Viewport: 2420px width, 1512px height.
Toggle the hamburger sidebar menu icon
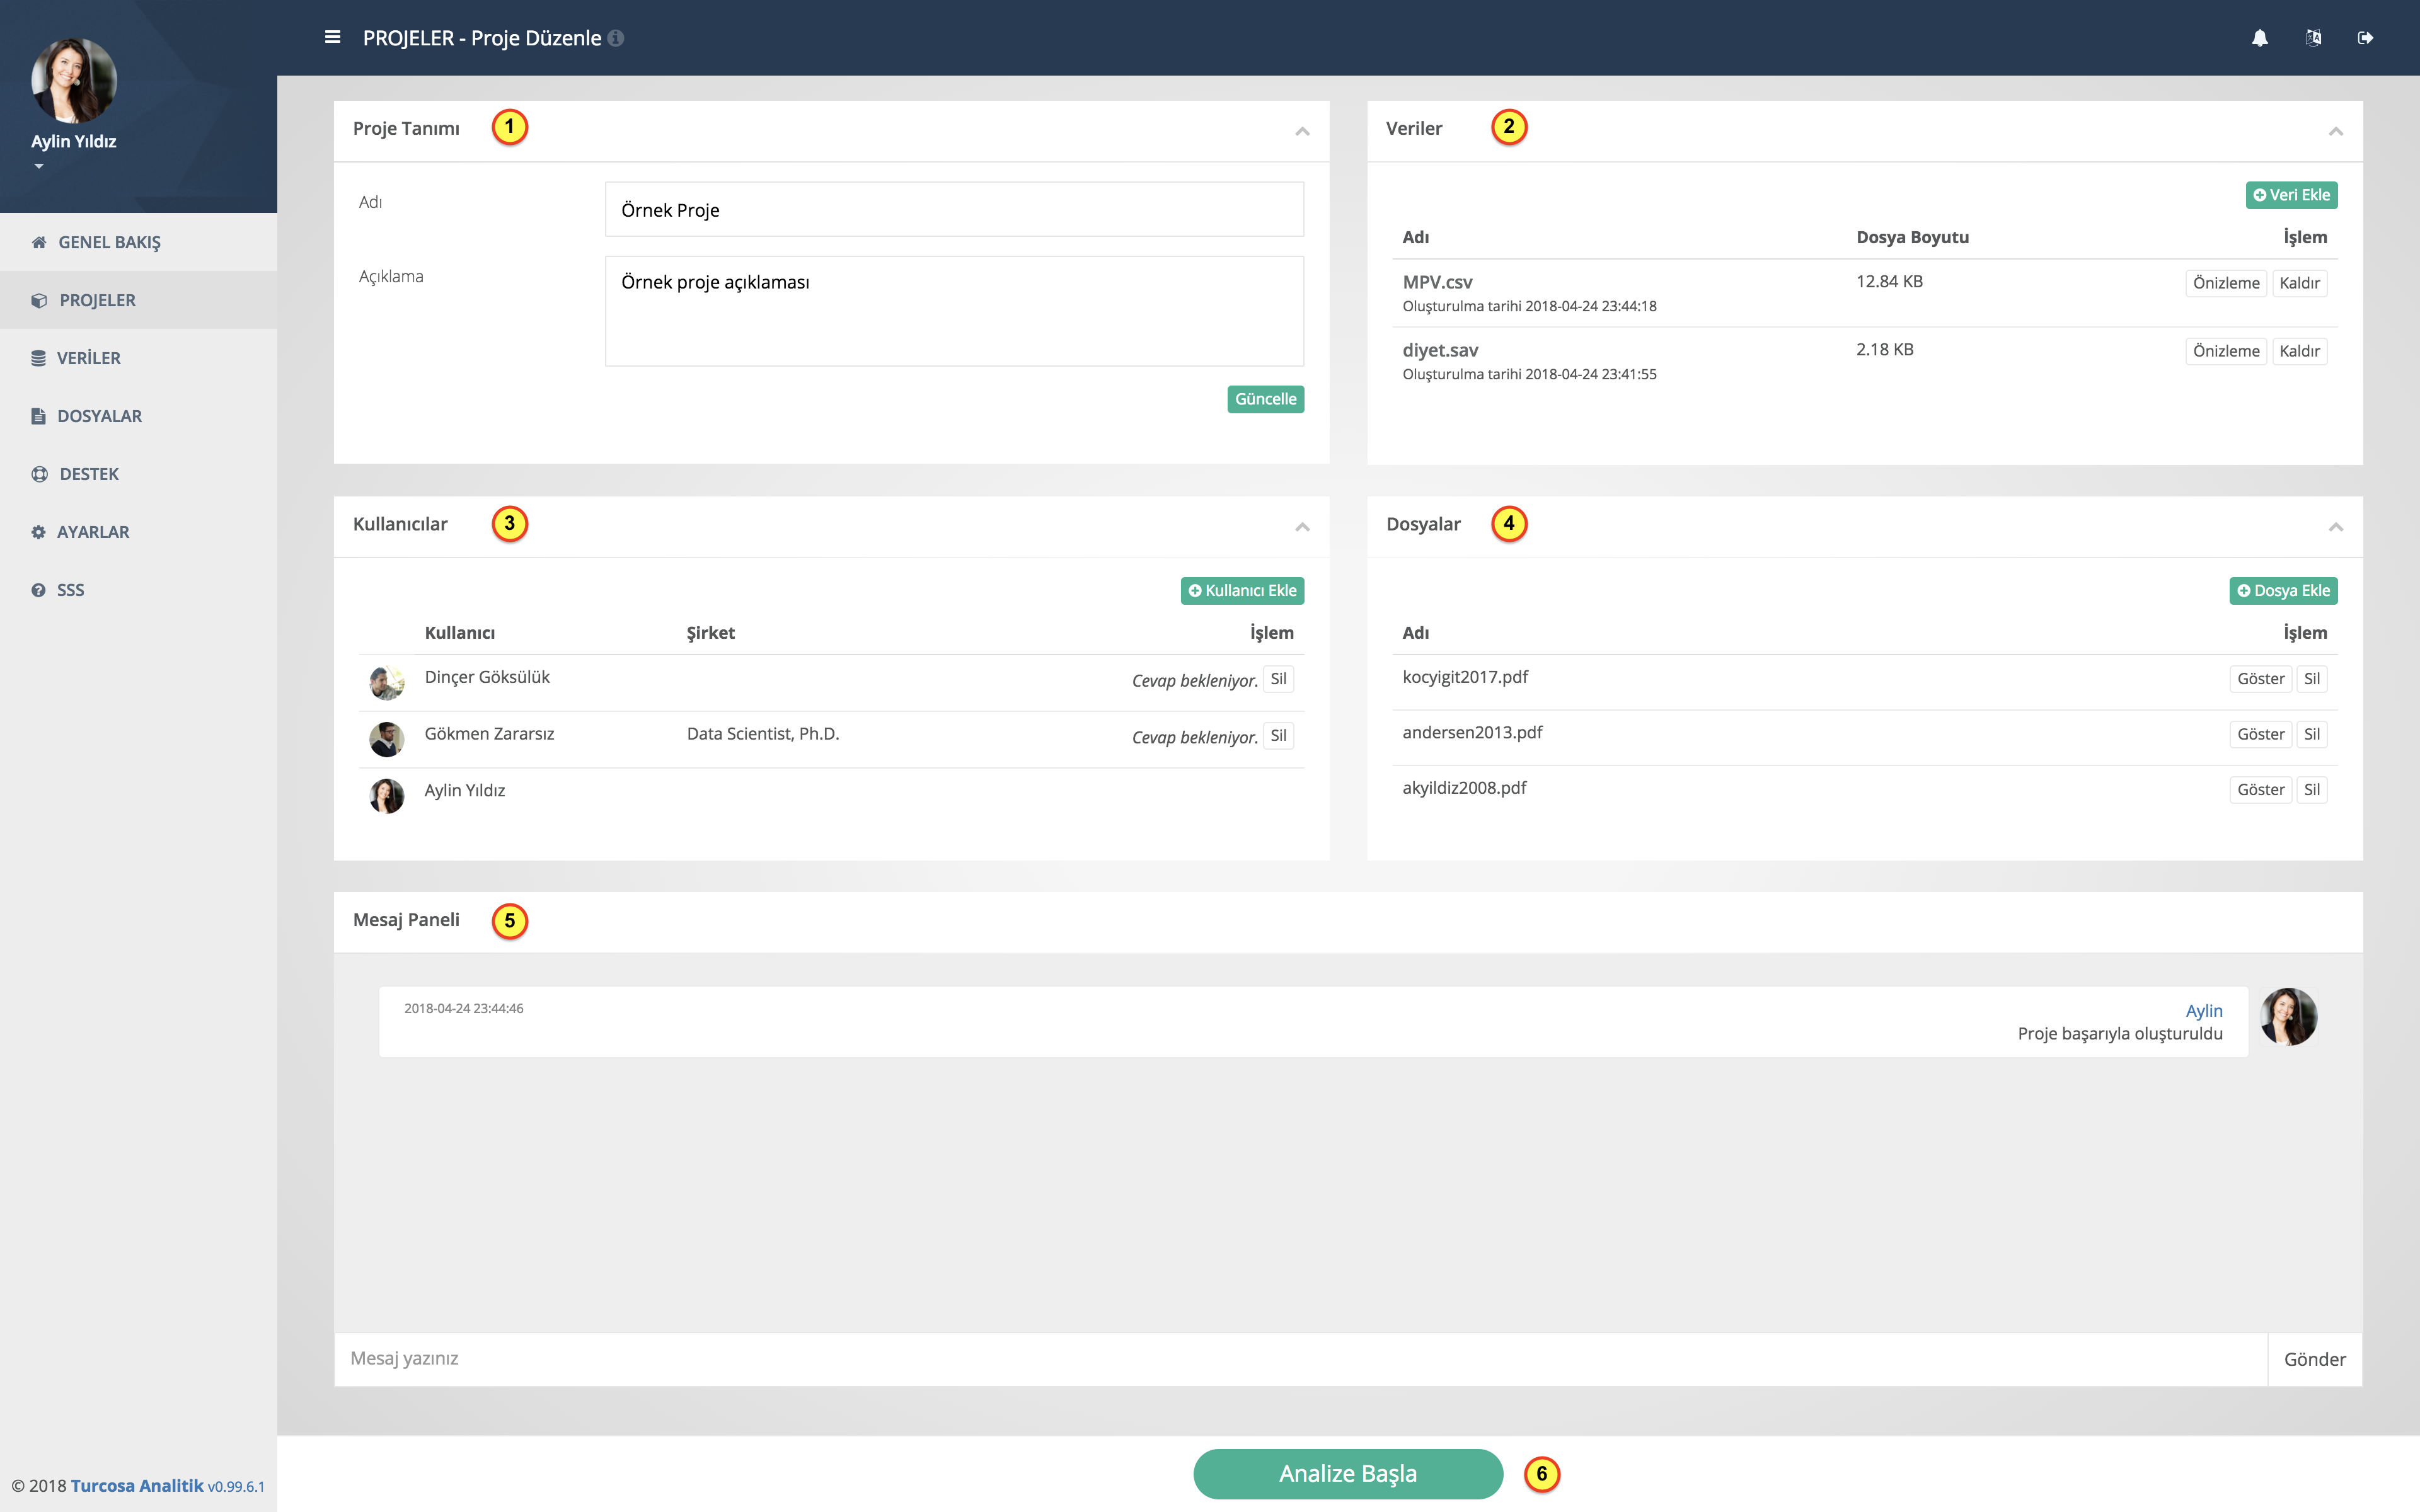(333, 37)
